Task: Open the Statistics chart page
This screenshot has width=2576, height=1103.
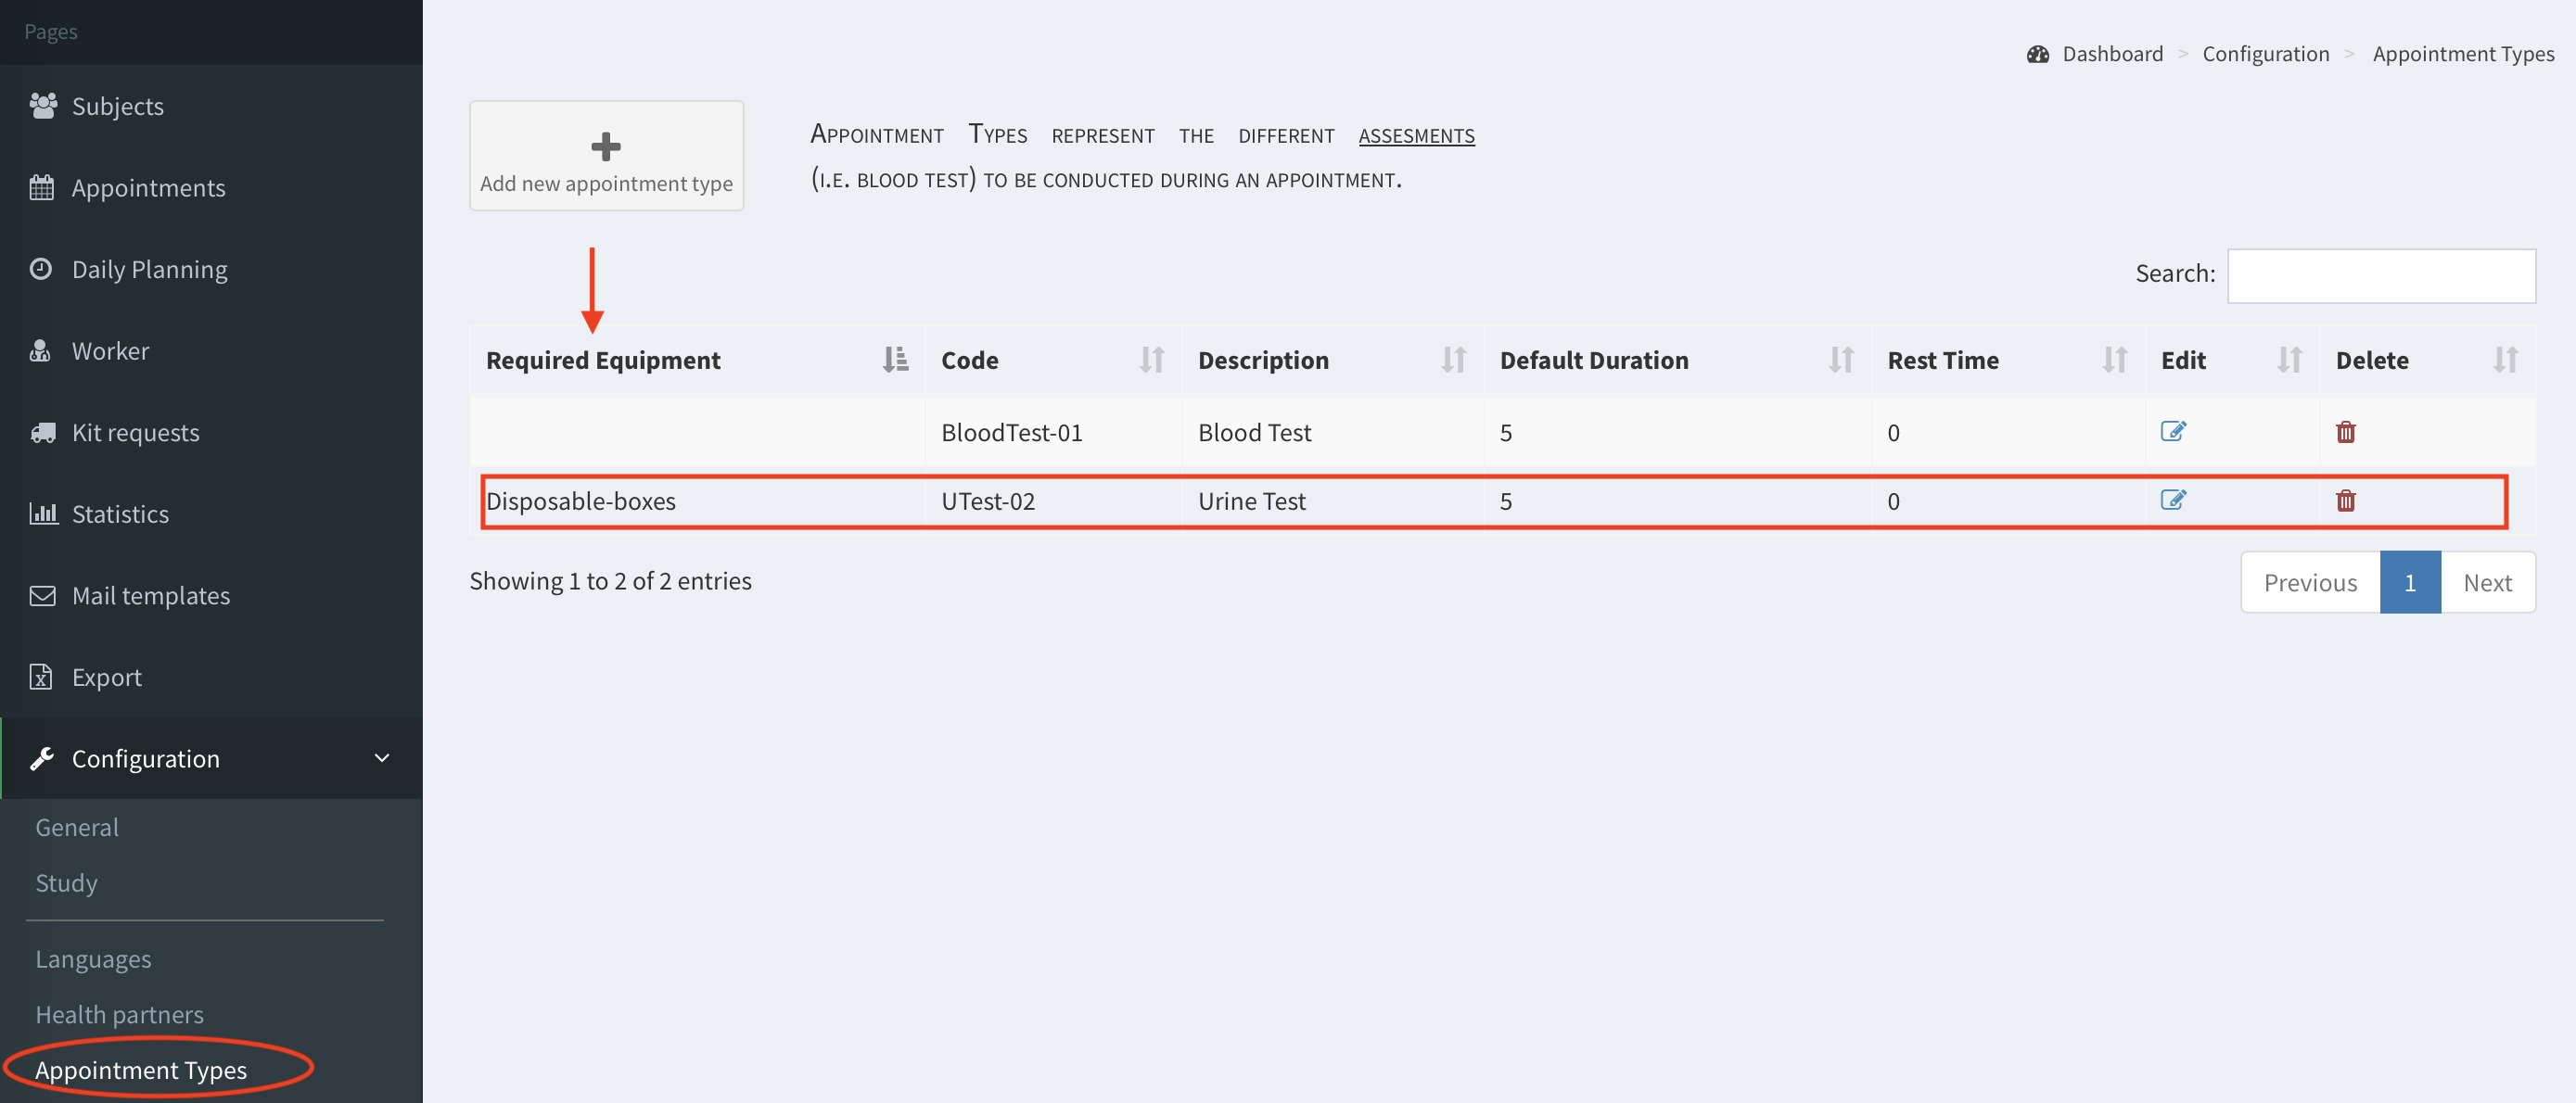Action: pyautogui.click(x=120, y=514)
